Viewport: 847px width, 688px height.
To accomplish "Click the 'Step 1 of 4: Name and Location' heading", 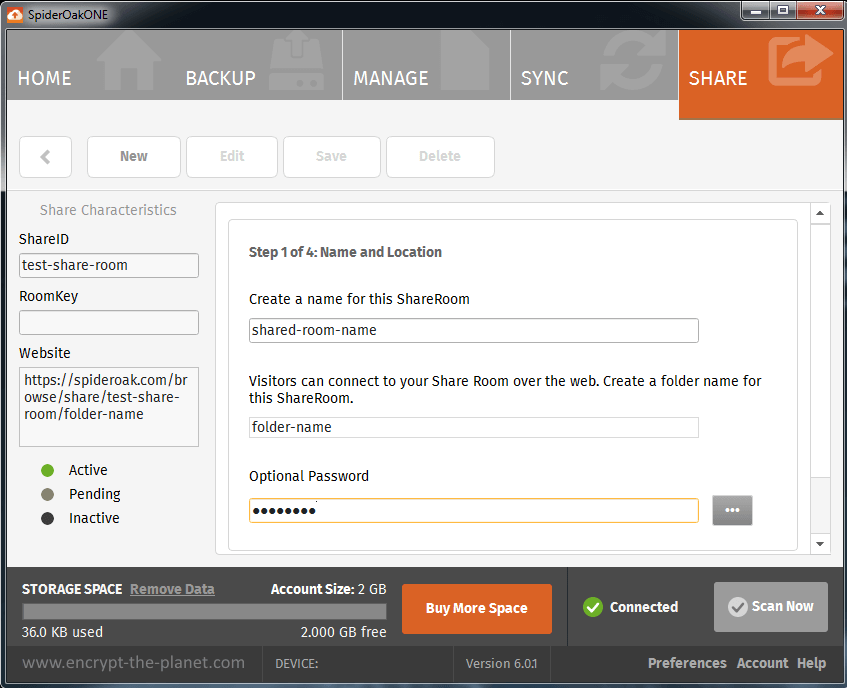I will tap(345, 252).
